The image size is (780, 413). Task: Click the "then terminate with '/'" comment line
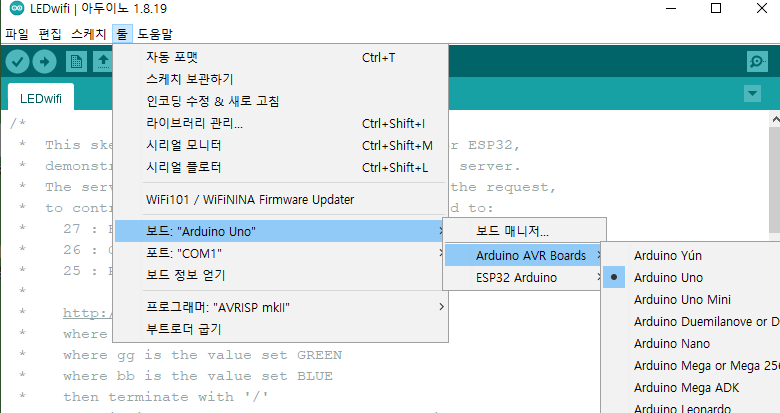tap(166, 397)
